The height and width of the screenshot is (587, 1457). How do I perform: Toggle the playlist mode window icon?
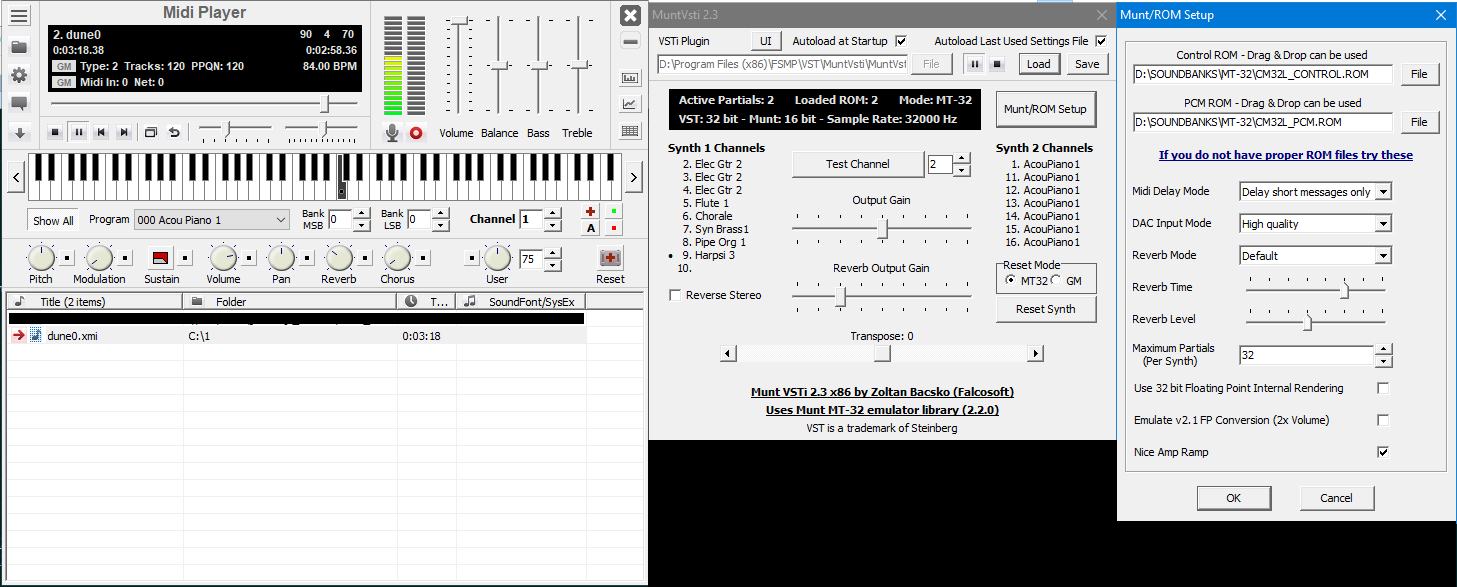pyautogui.click(x=151, y=132)
